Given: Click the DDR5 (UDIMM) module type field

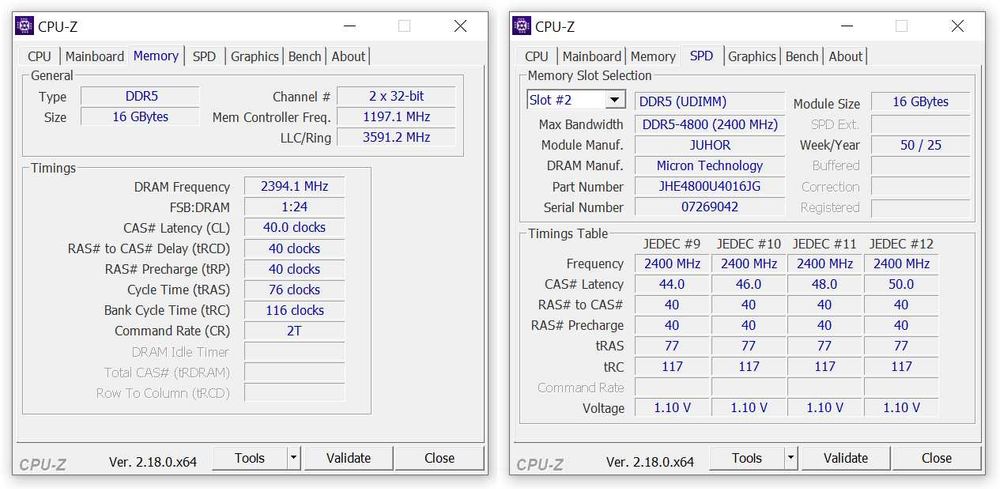Looking at the screenshot, I should point(709,102).
